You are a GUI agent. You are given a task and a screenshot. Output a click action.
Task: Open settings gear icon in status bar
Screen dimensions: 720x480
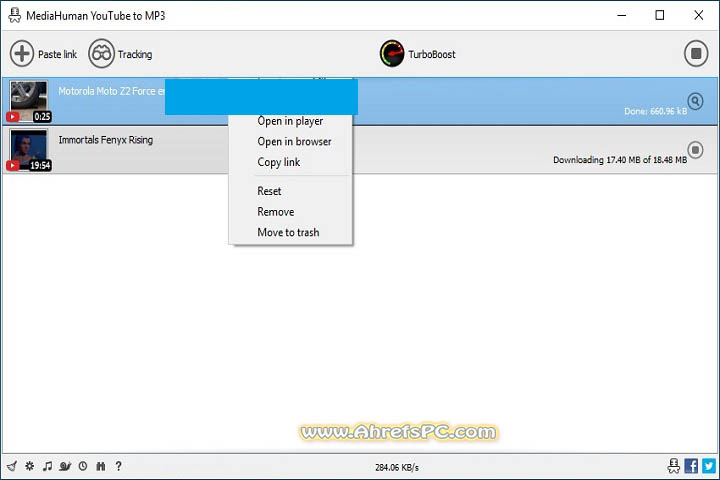[x=29, y=466]
